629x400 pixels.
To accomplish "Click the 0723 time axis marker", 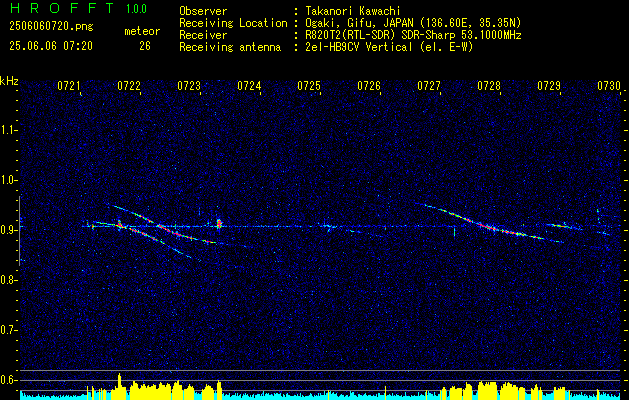I will coord(189,86).
